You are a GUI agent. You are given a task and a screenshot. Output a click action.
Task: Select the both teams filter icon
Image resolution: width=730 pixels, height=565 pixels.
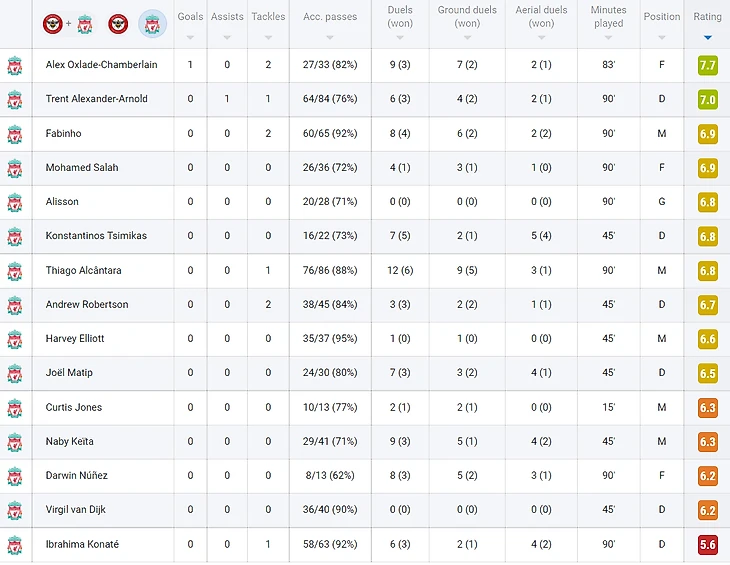pyautogui.click(x=67, y=23)
